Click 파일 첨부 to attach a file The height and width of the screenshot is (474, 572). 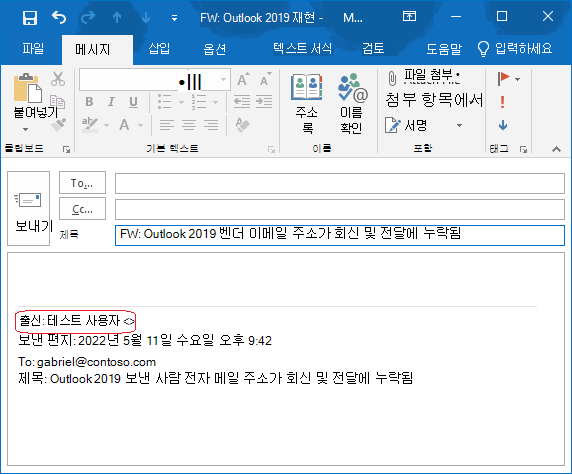point(423,77)
